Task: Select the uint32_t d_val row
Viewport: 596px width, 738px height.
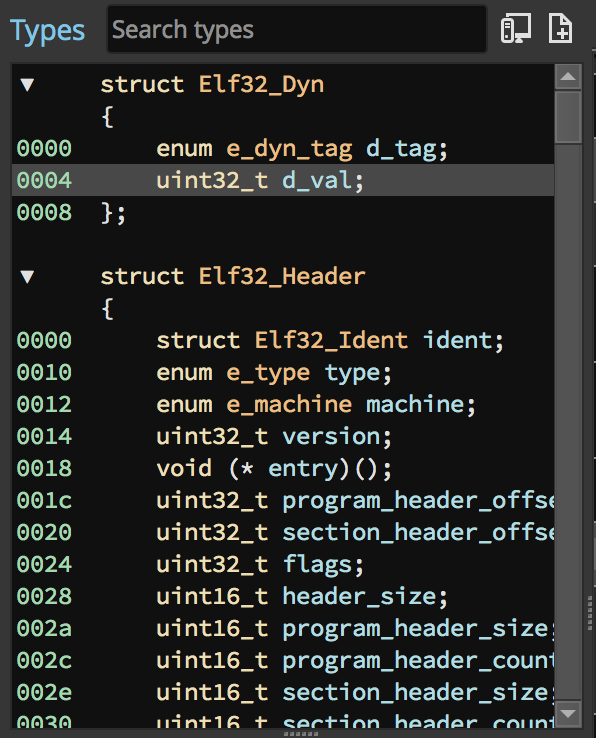Action: [282, 180]
